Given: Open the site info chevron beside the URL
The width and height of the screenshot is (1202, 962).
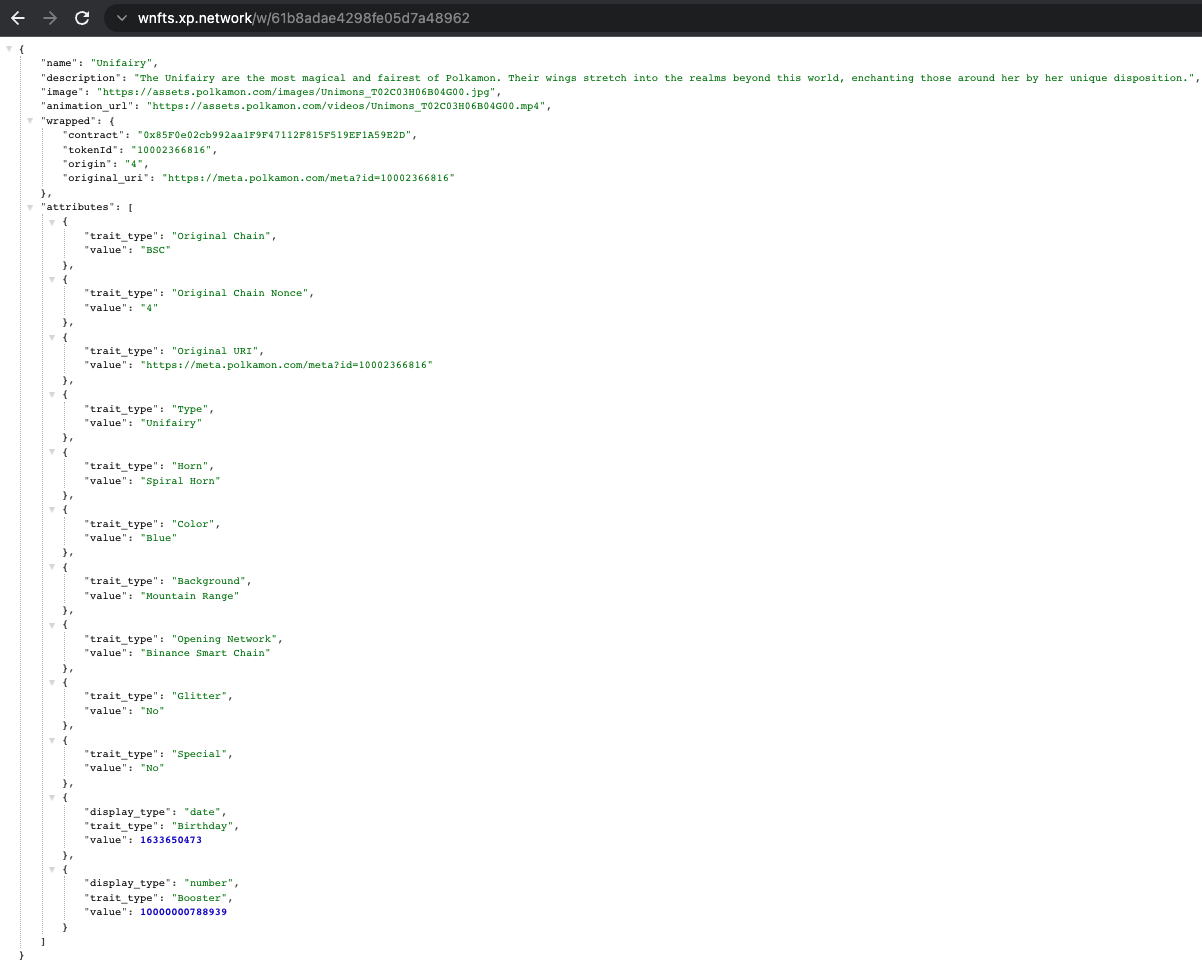Looking at the screenshot, I should point(121,18).
